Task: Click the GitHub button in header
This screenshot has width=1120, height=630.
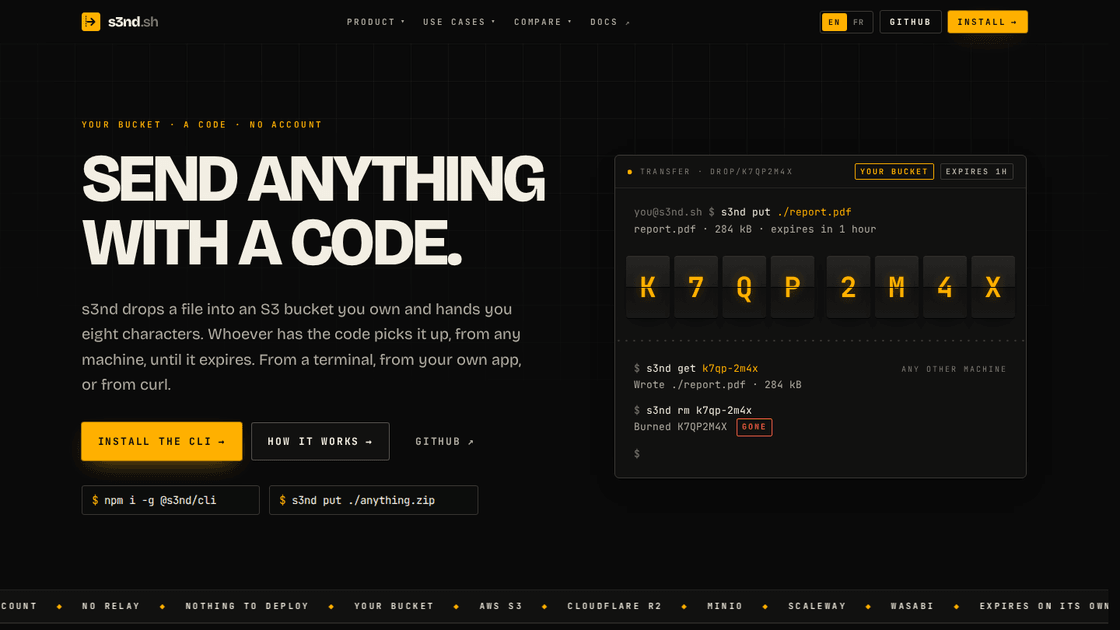Action: pos(910,22)
